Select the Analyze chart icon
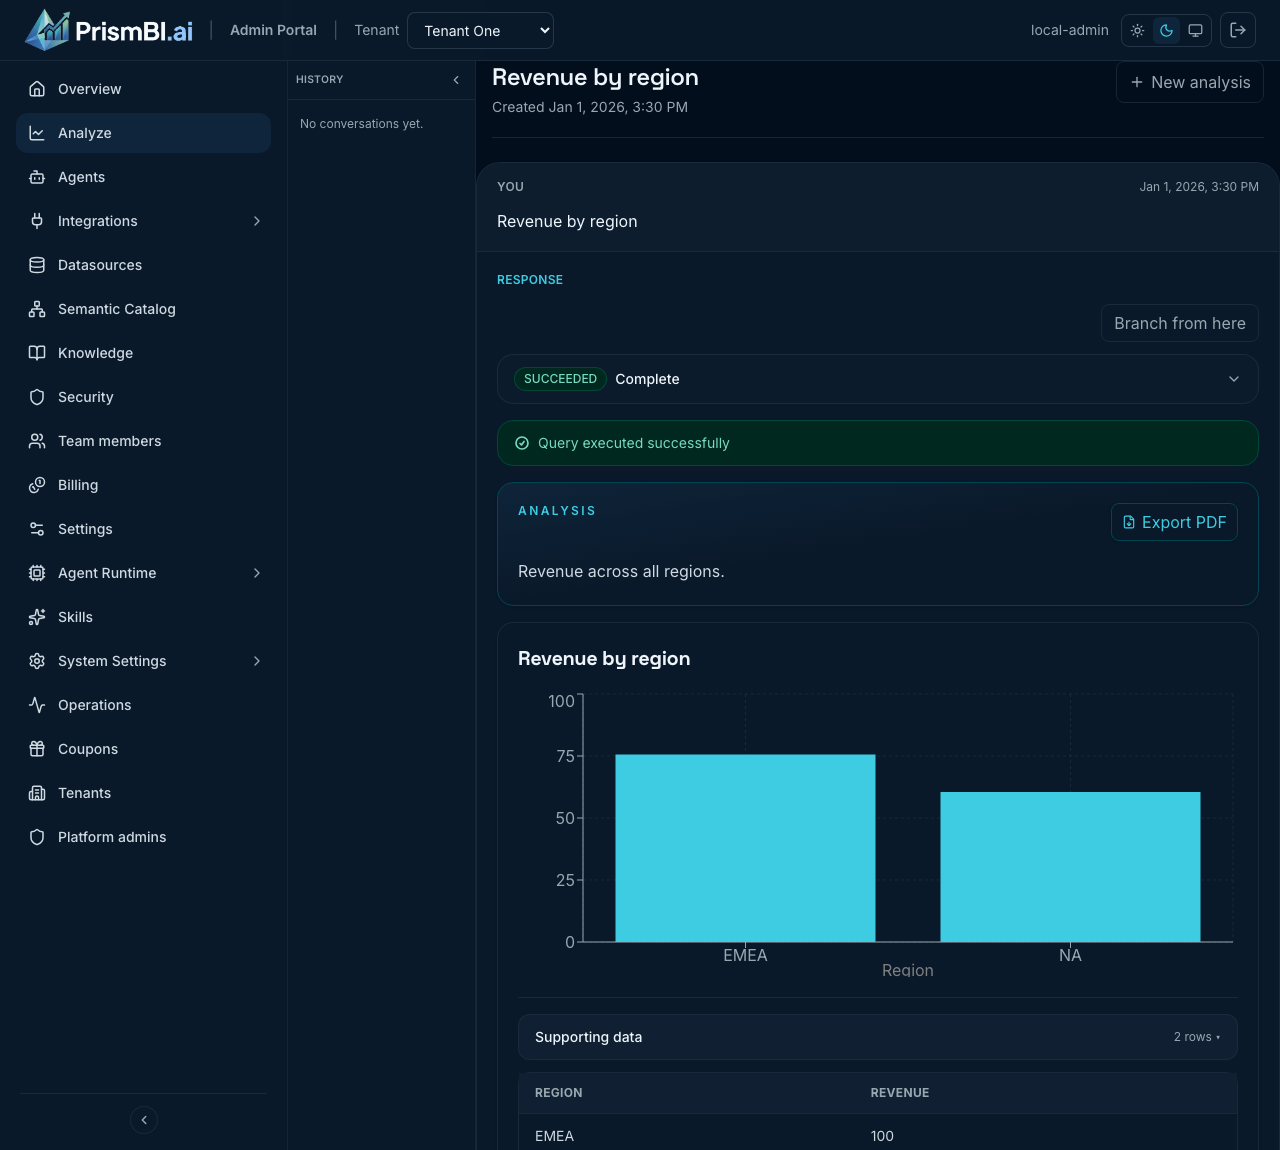Viewport: 1280px width, 1150px height. coord(37,133)
